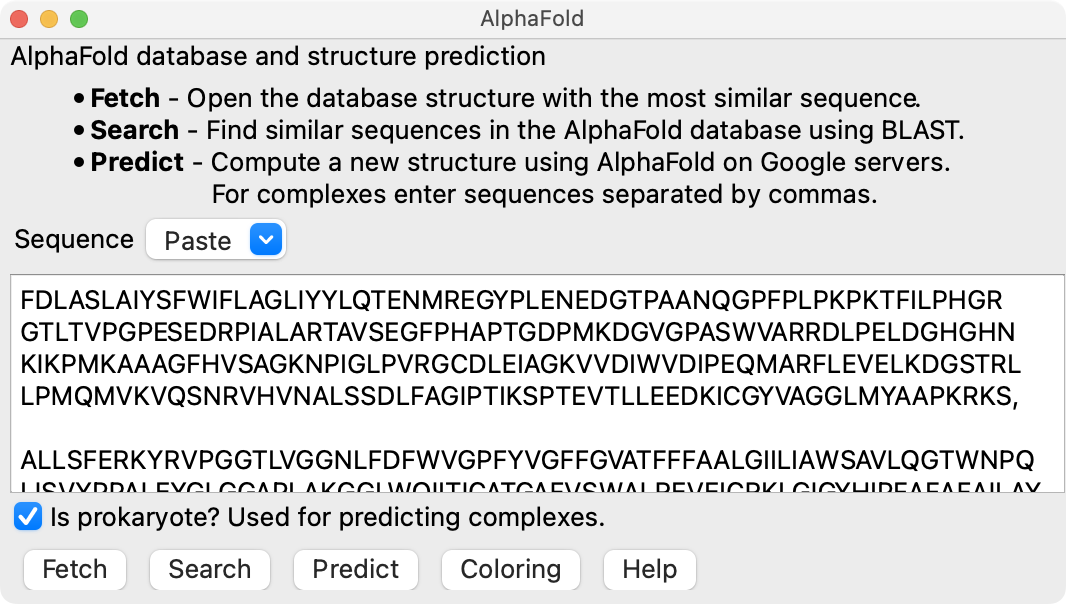The image size is (1066, 604).
Task: Open the Coloring options
Action: (510, 569)
